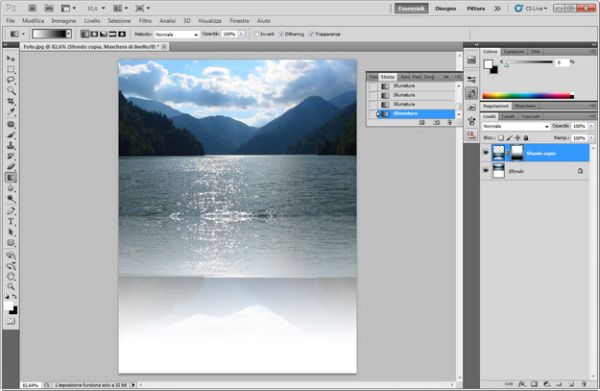Select the Move tool
Viewport: 600px width, 391px height.
point(11,59)
